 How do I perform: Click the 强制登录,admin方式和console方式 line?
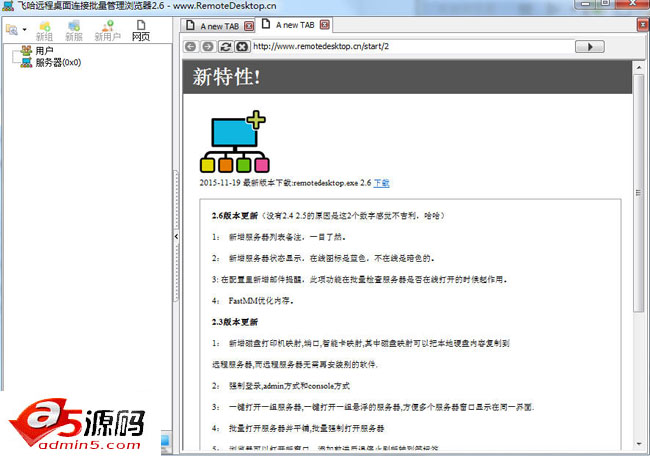281,386
